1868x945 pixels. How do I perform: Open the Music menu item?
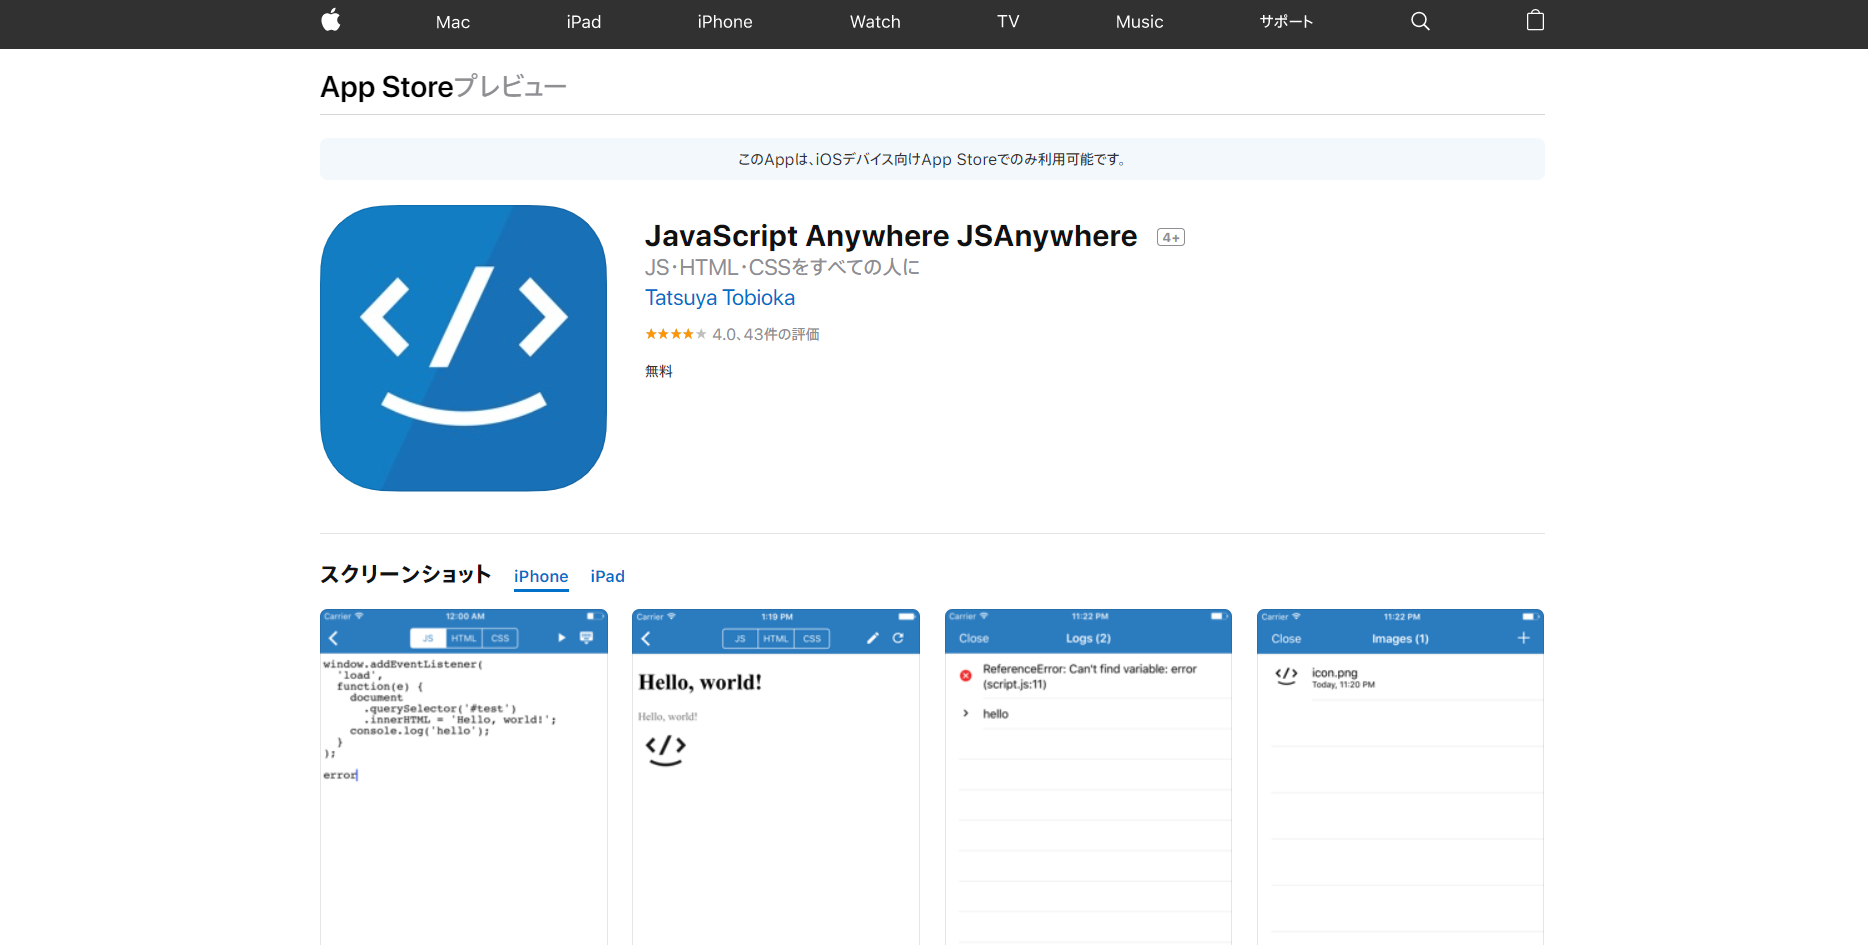point(1139,22)
